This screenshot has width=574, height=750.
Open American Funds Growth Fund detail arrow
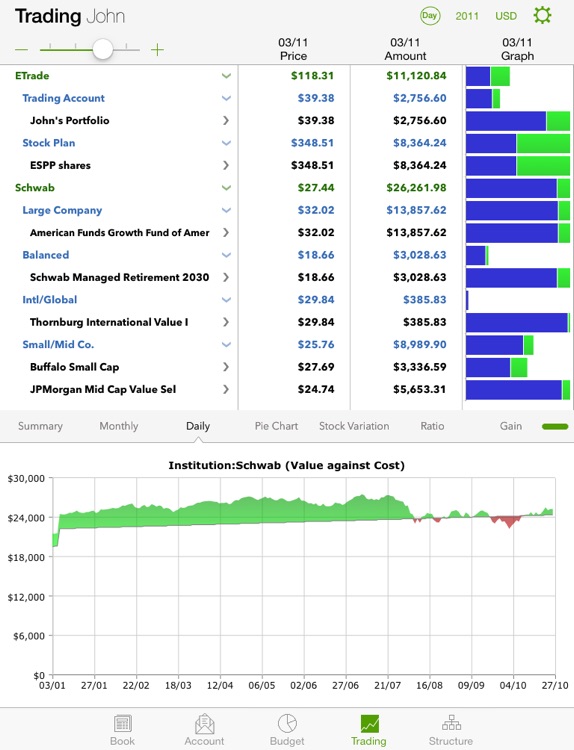point(226,232)
